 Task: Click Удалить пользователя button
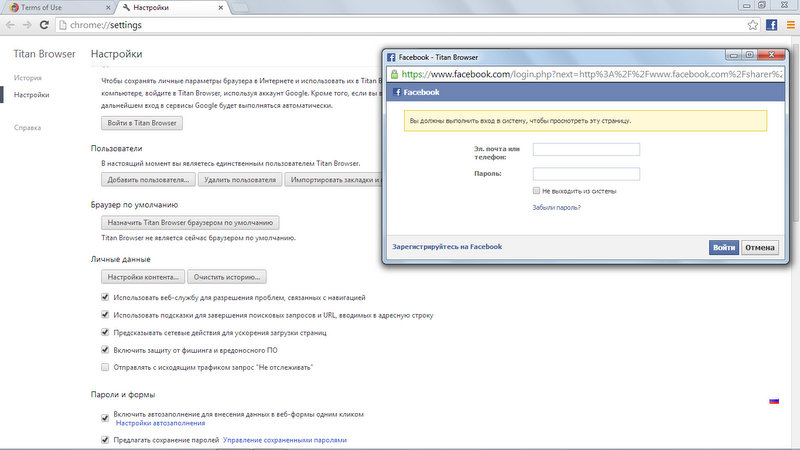pos(240,180)
